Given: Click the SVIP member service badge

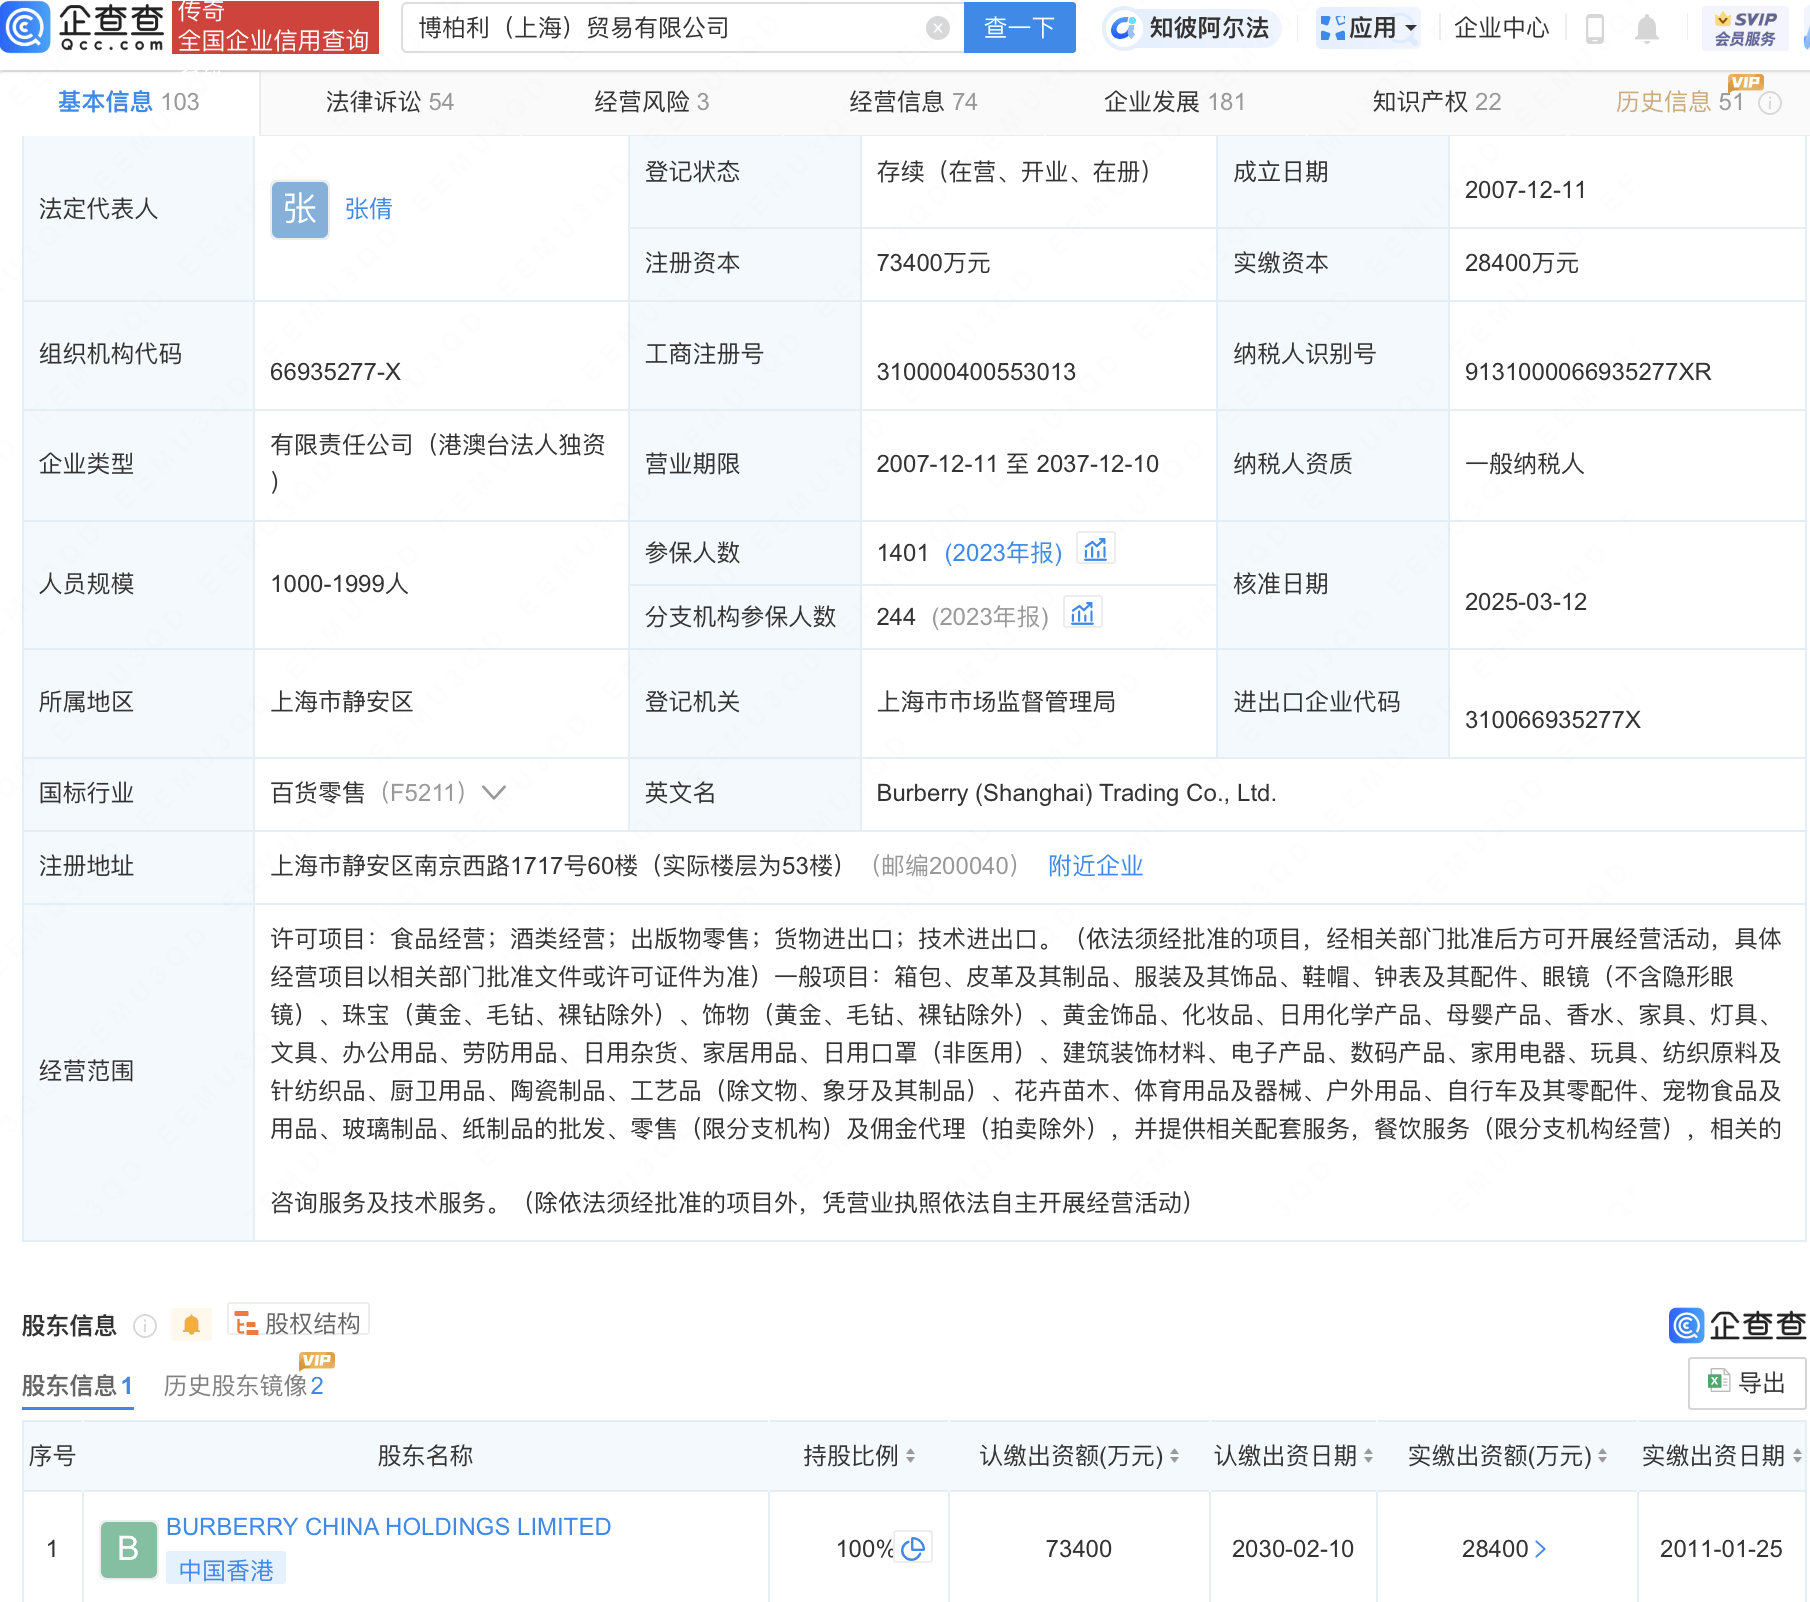Looking at the screenshot, I should (x=1745, y=28).
